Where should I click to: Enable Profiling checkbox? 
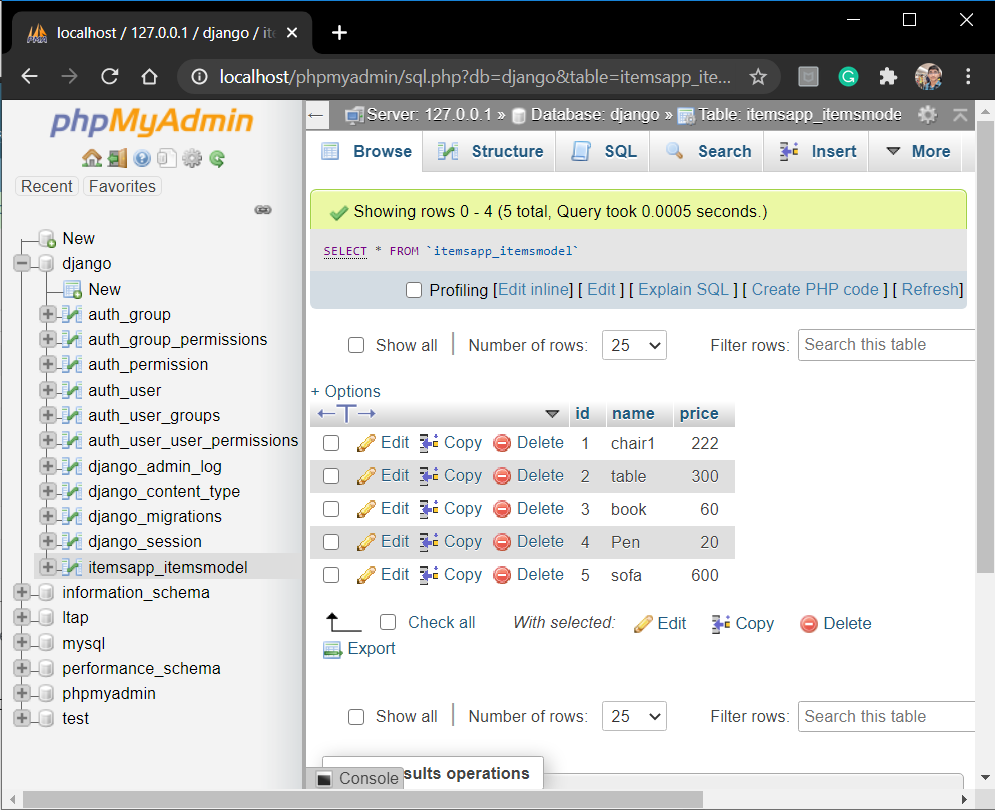[414, 290]
